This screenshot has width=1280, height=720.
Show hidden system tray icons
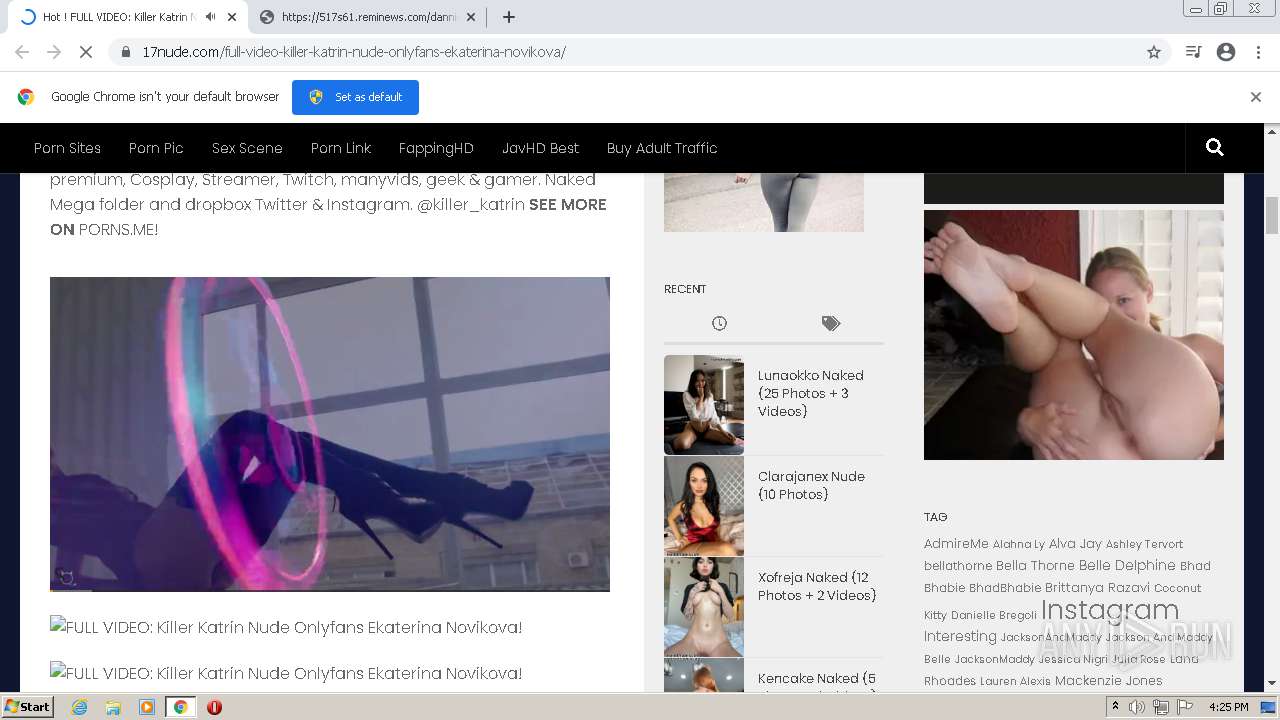1115,707
